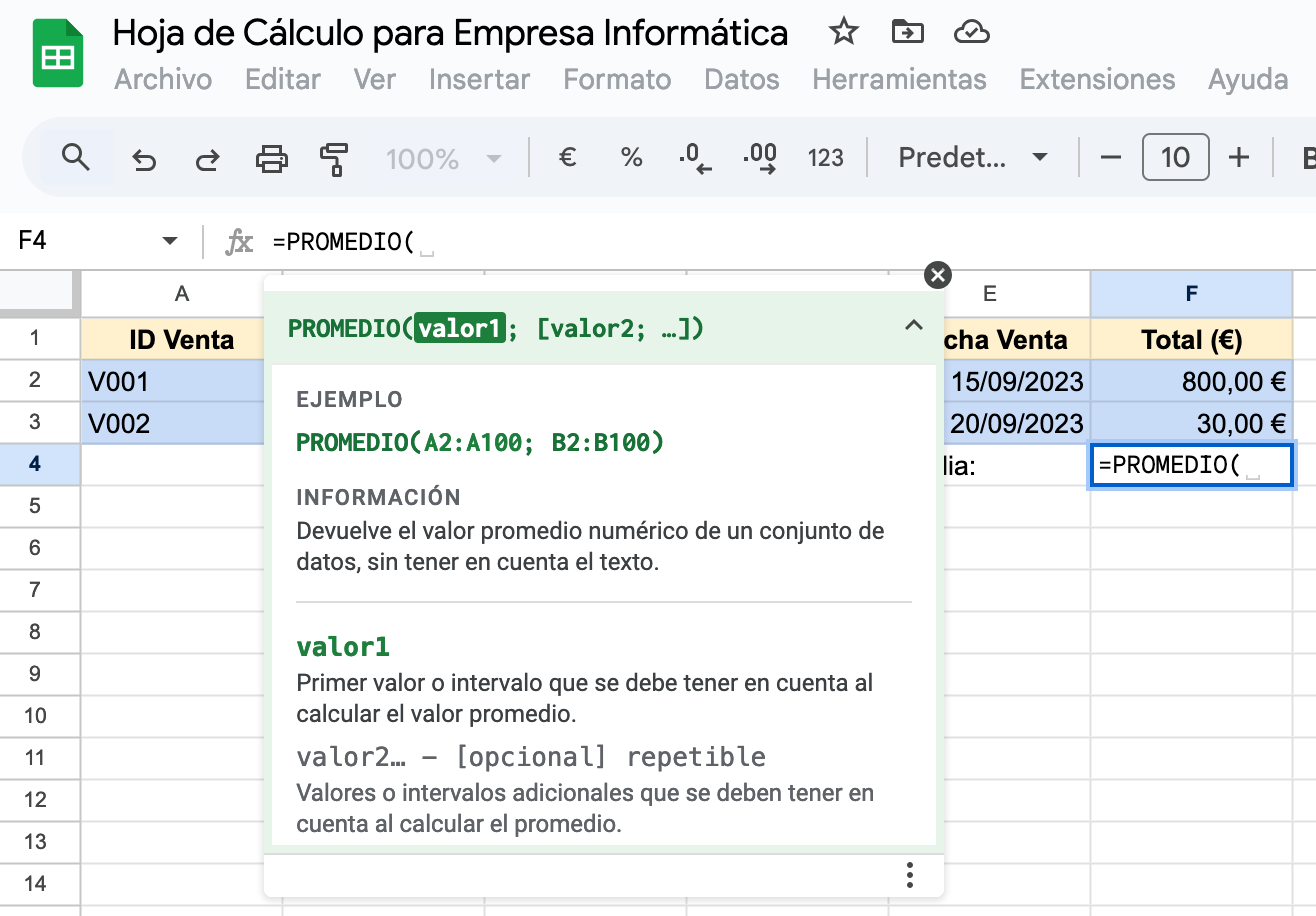Image resolution: width=1316 pixels, height=916 pixels.
Task: Increase decimal places
Action: 760,157
